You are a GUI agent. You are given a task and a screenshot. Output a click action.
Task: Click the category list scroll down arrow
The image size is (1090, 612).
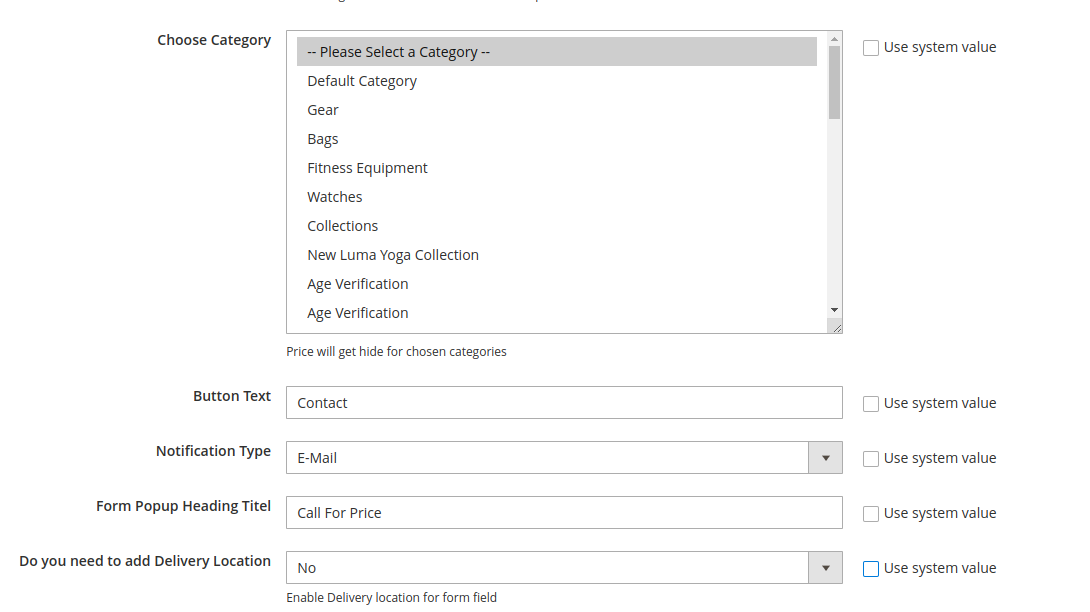(x=834, y=310)
